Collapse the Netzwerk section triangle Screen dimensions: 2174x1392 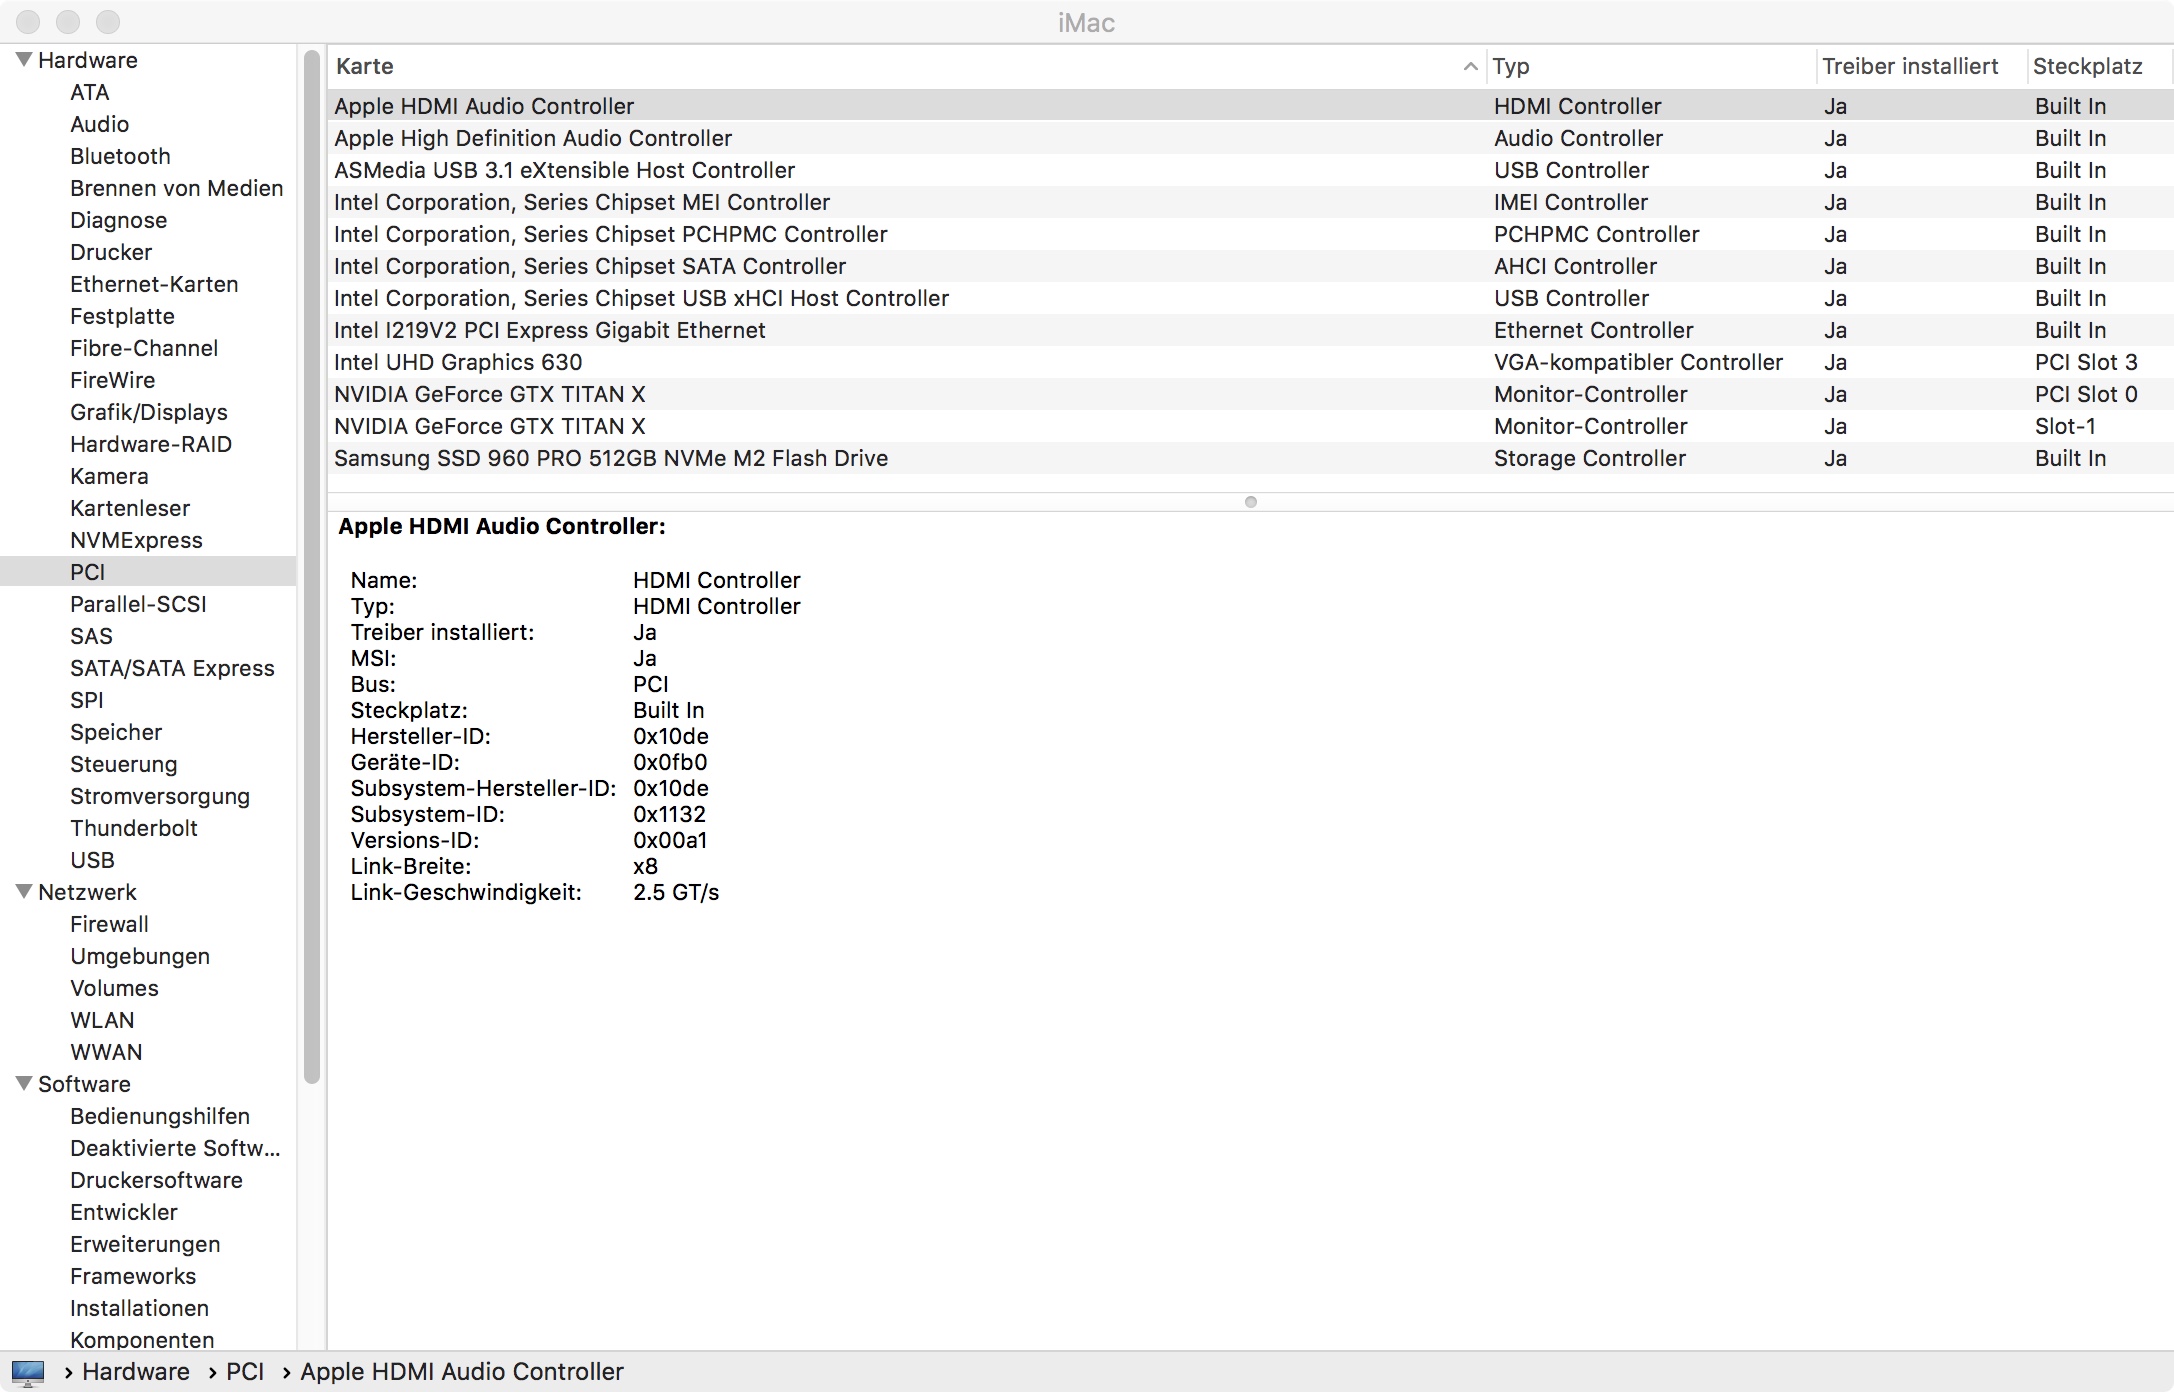(24, 892)
